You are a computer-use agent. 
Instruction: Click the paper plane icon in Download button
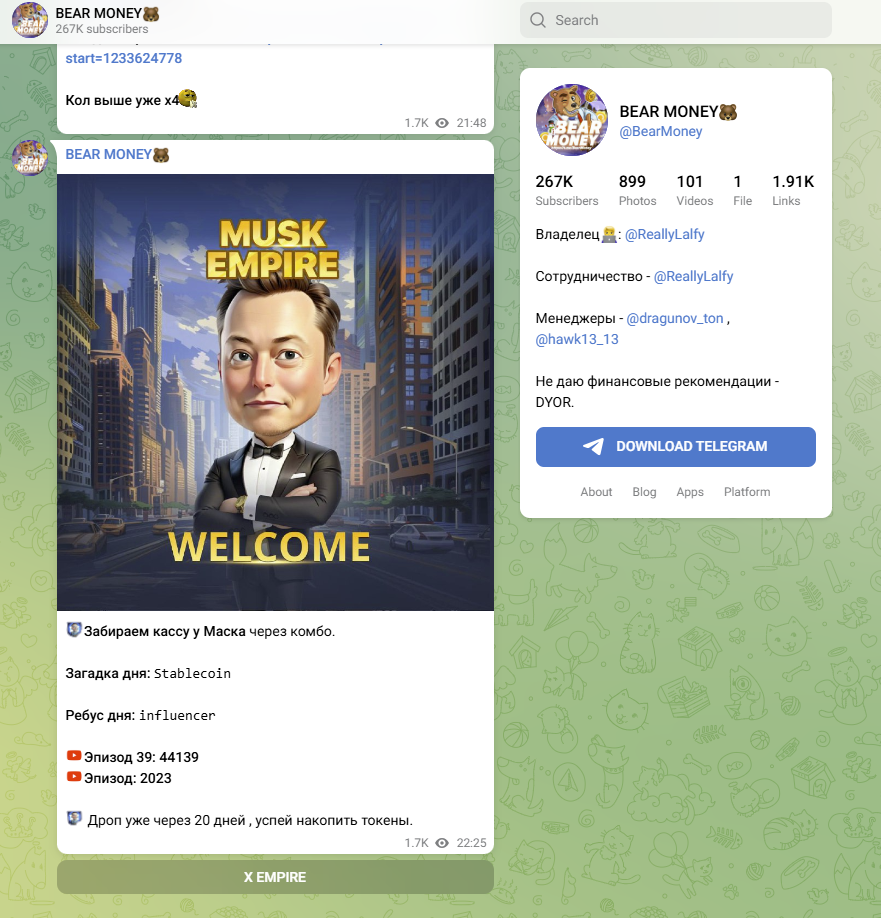[x=593, y=447]
